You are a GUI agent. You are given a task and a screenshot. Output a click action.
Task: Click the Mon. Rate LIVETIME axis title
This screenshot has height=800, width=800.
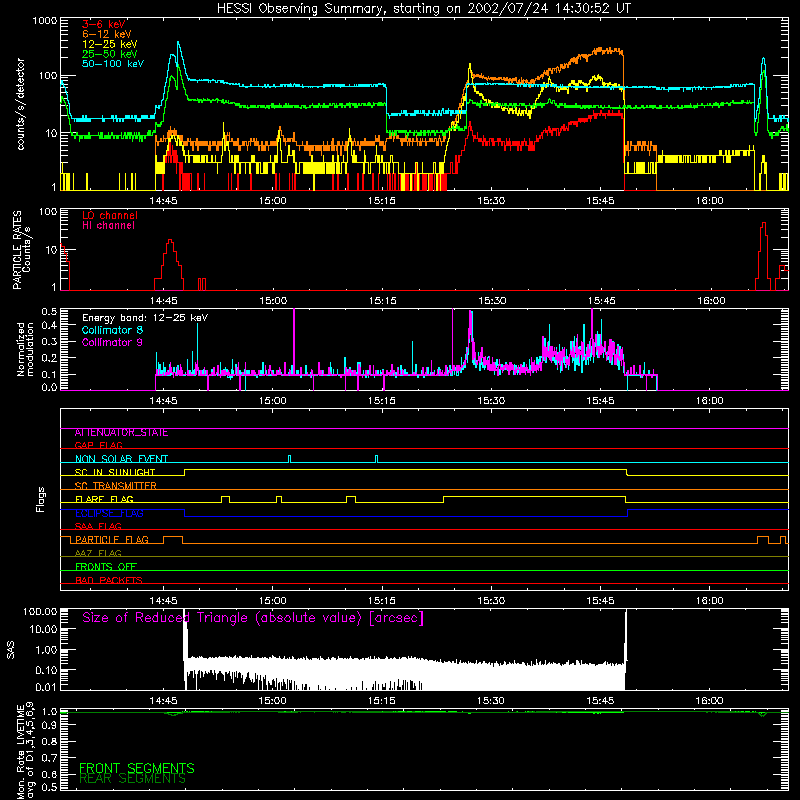click(26, 751)
